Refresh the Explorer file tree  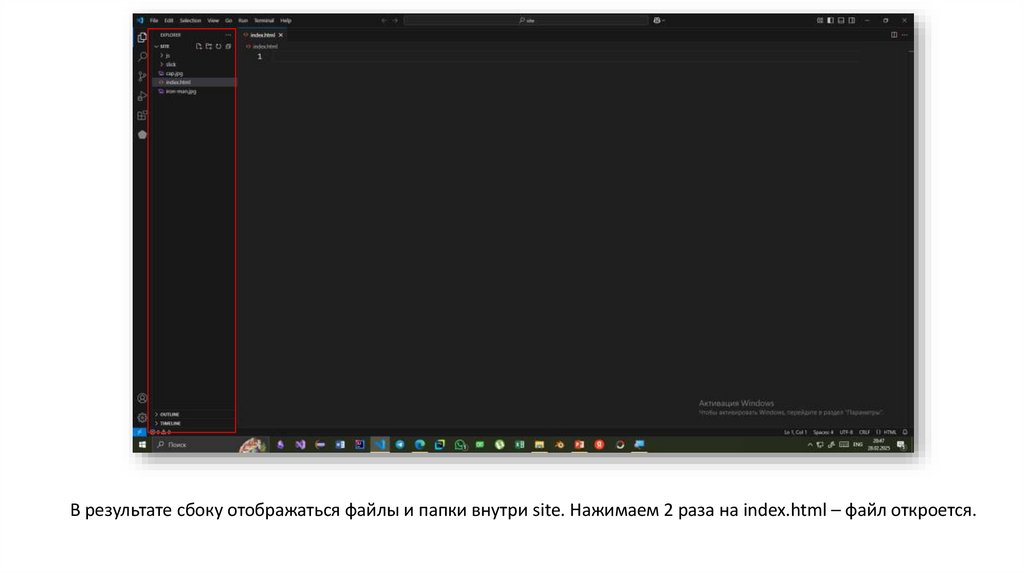(218, 46)
